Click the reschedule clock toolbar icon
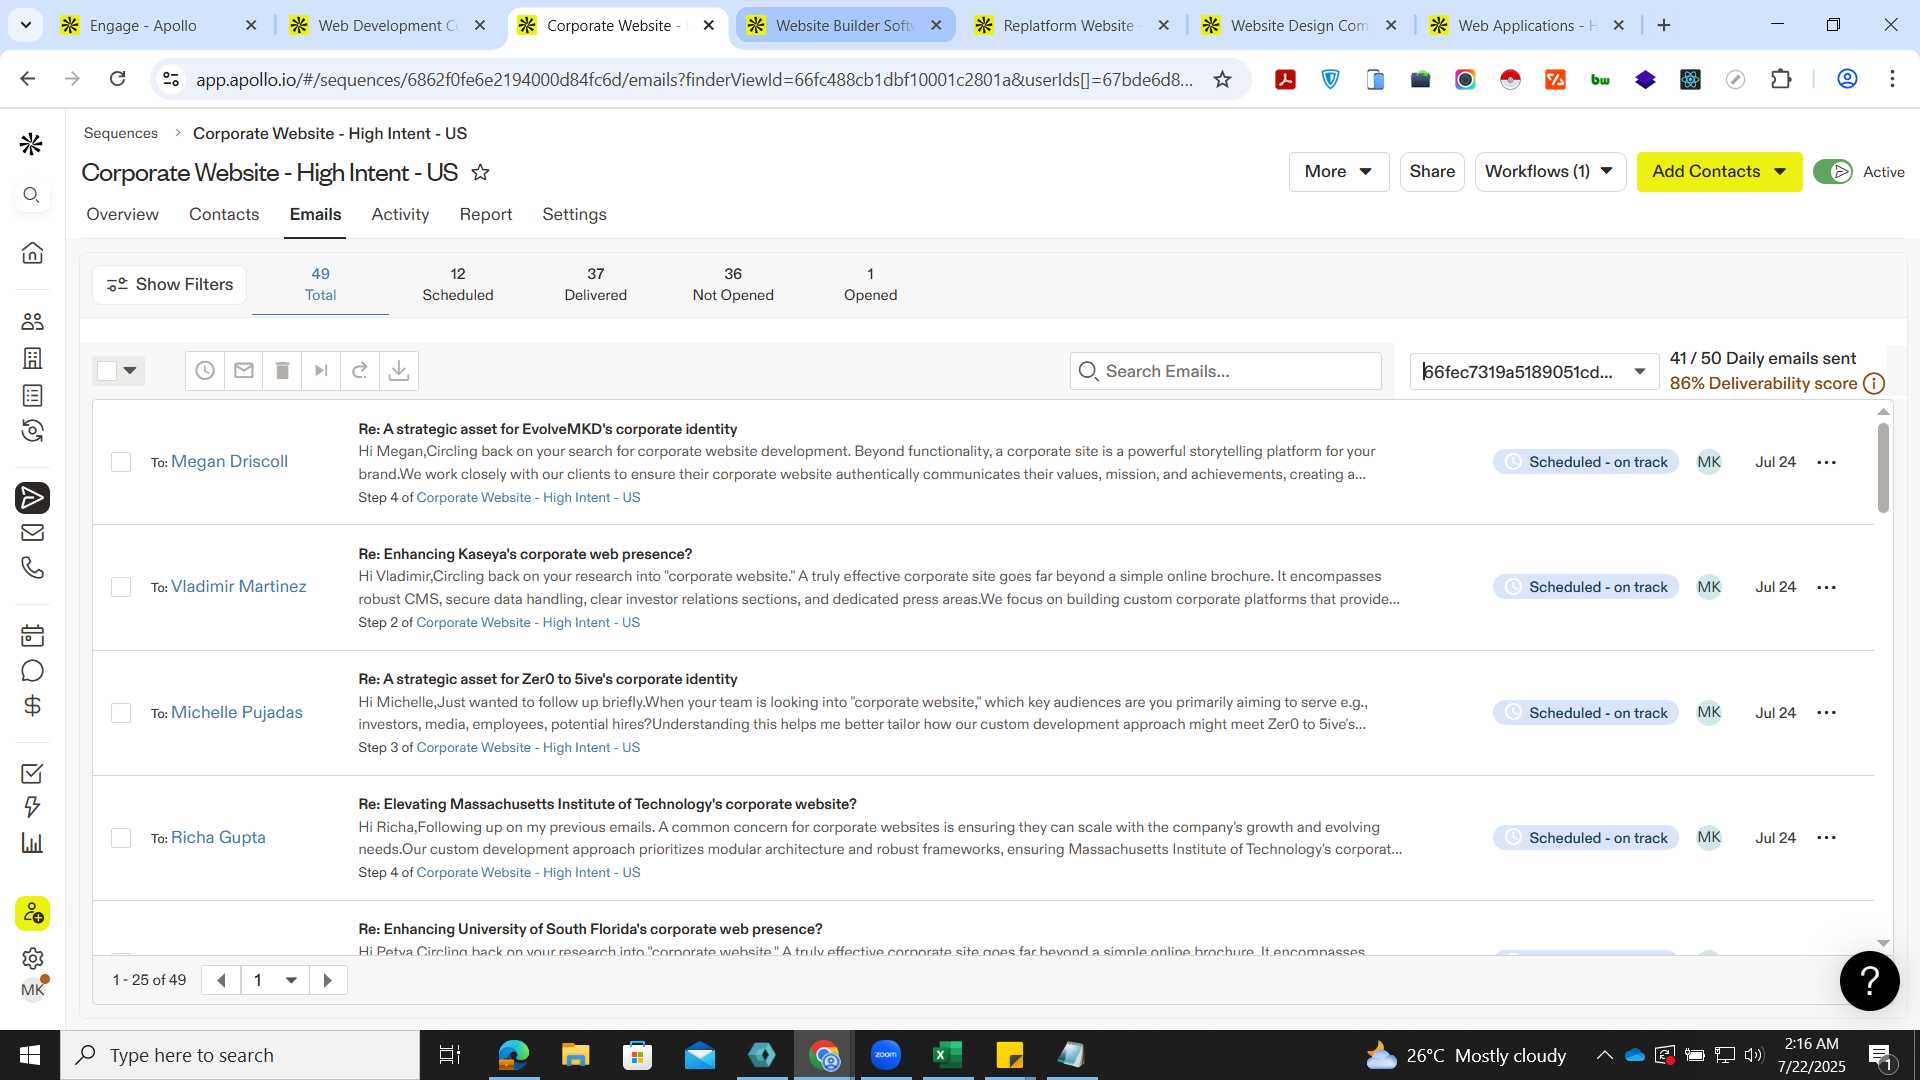 205,371
